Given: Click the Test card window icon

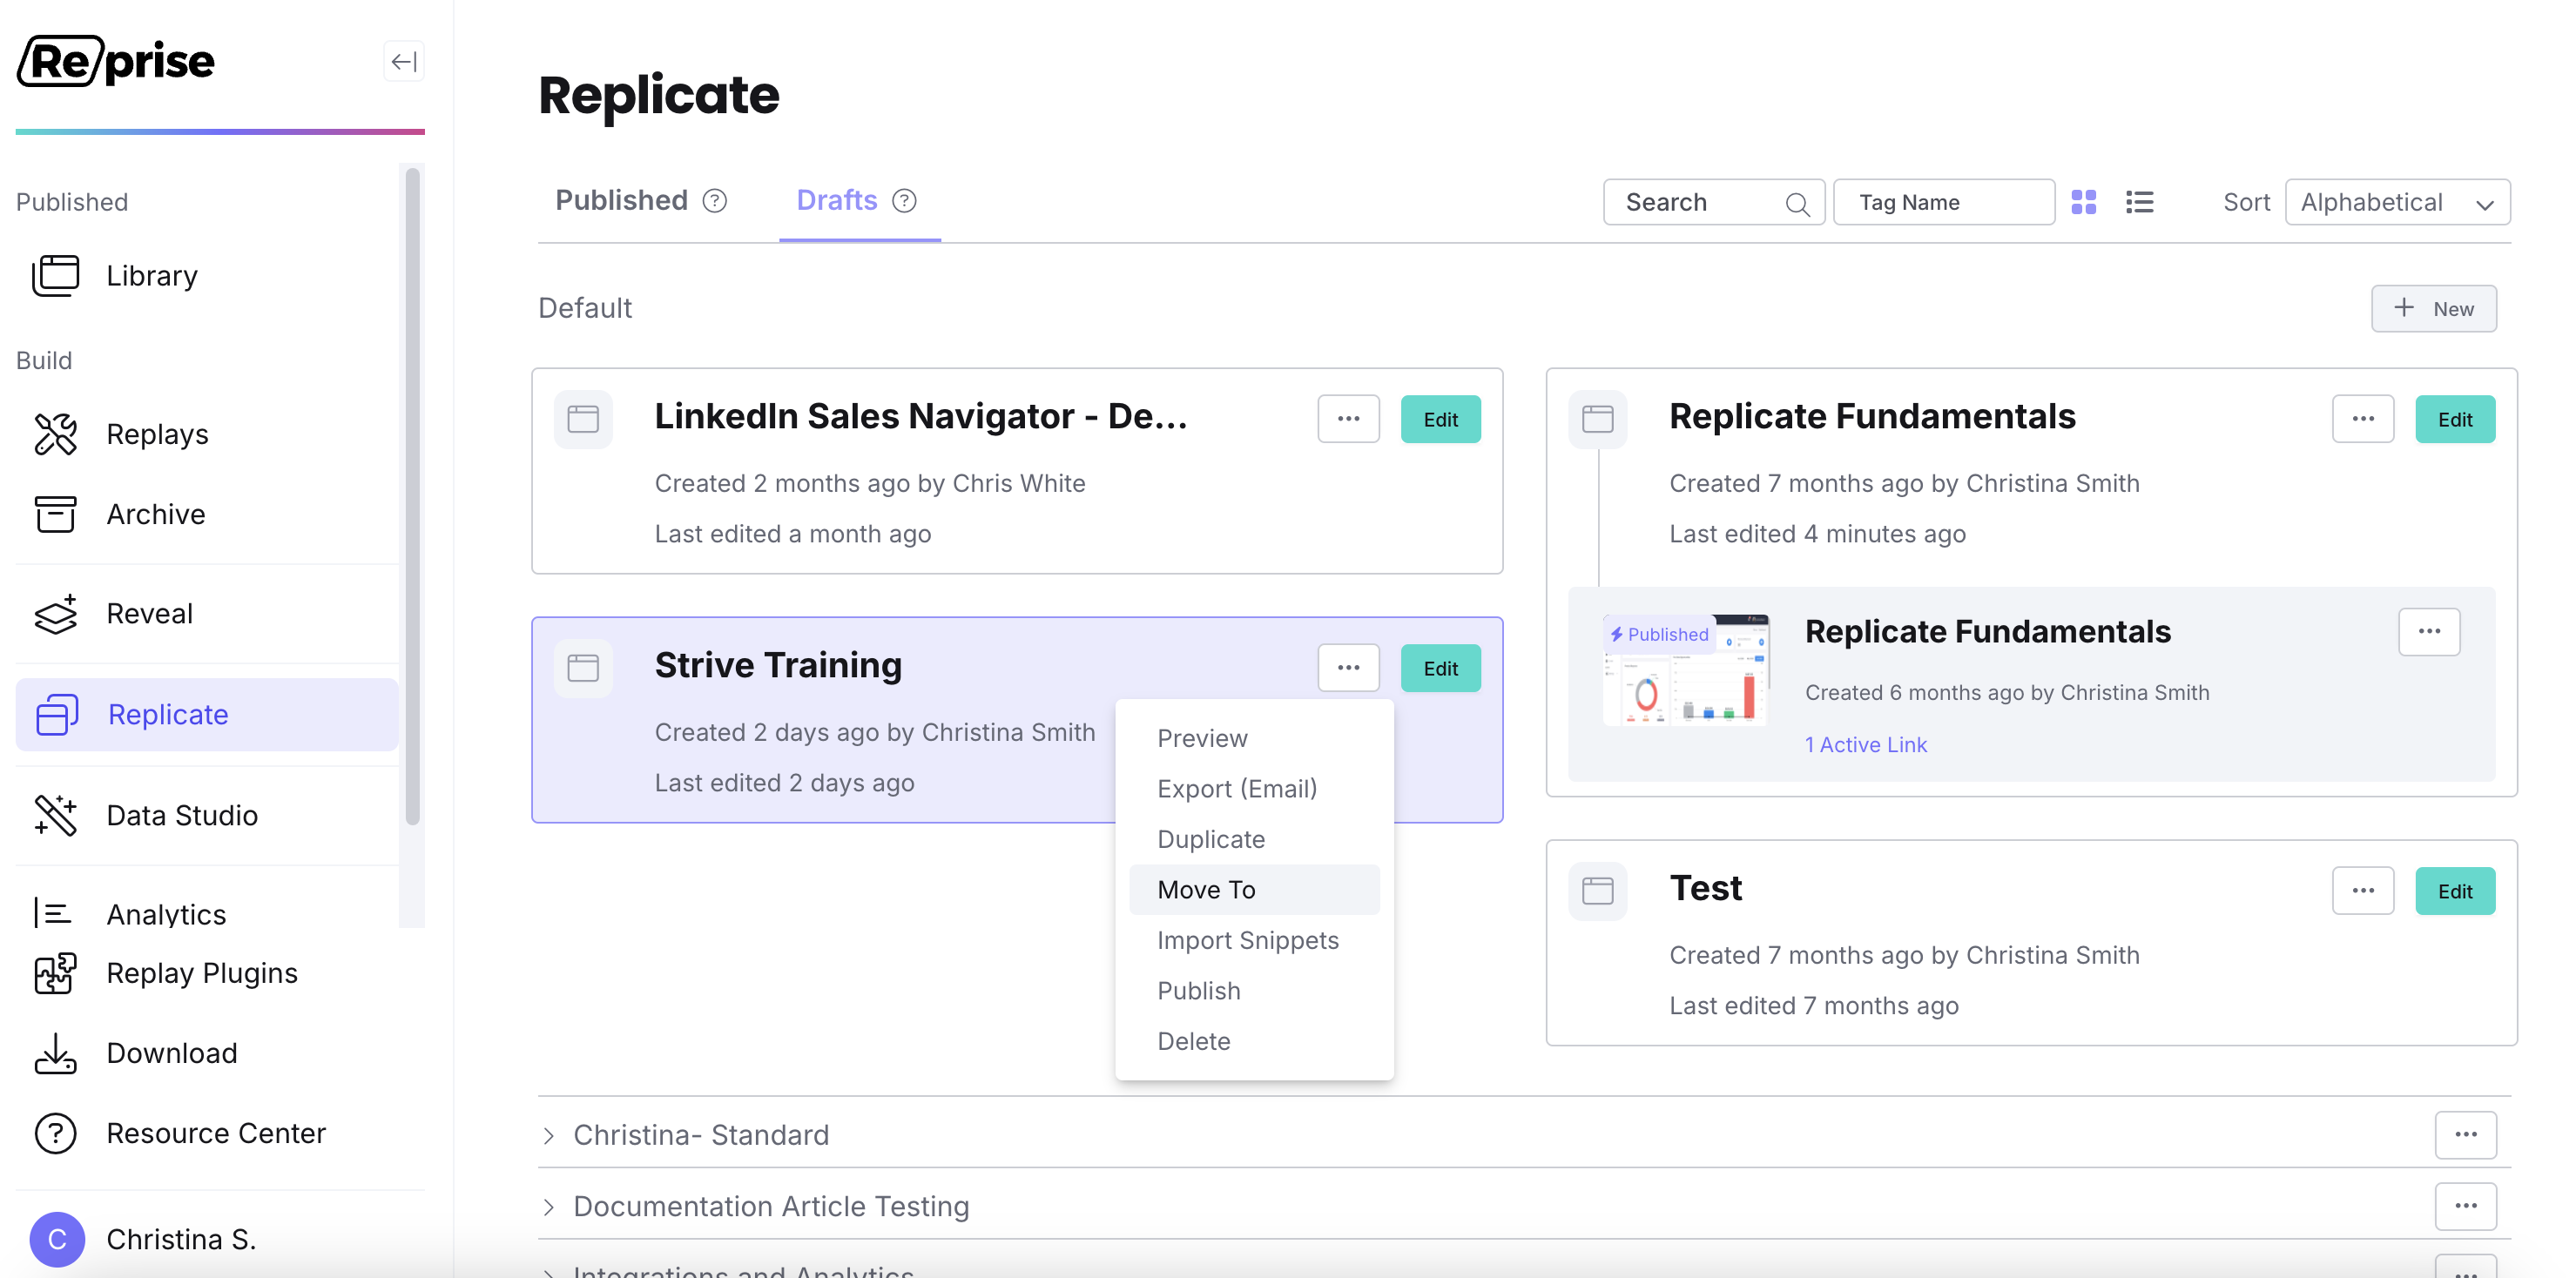Looking at the screenshot, I should 1597,890.
